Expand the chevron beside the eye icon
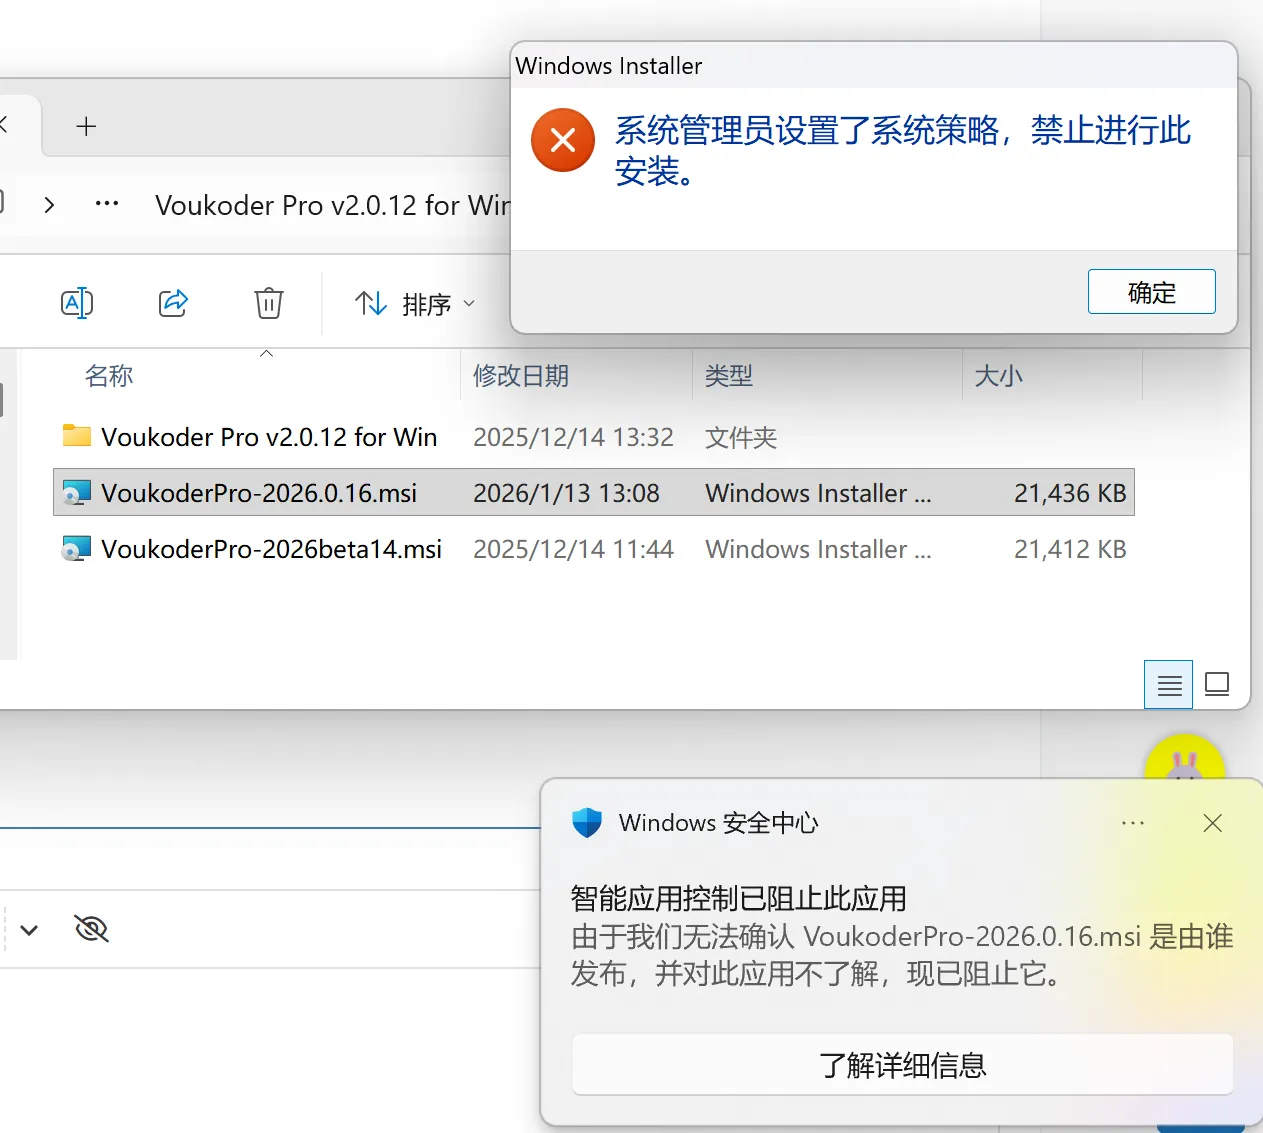This screenshot has height=1133, width=1263. 29,930
